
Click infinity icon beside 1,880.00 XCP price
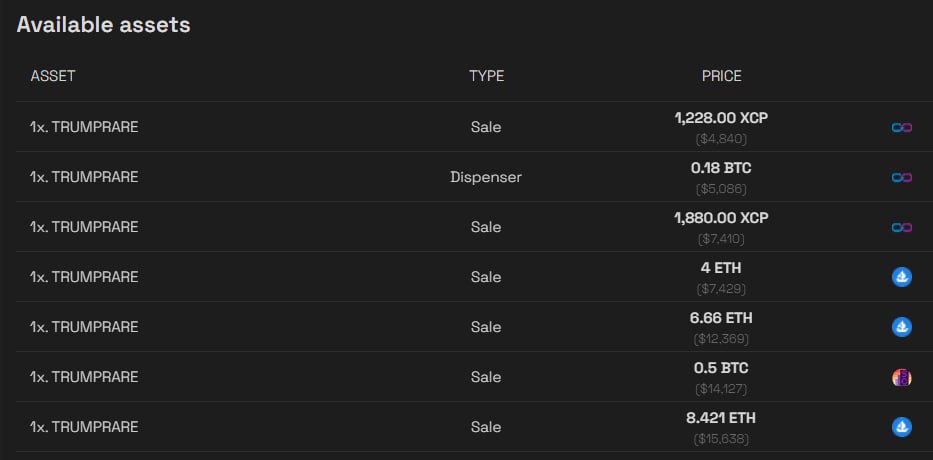[x=901, y=227]
